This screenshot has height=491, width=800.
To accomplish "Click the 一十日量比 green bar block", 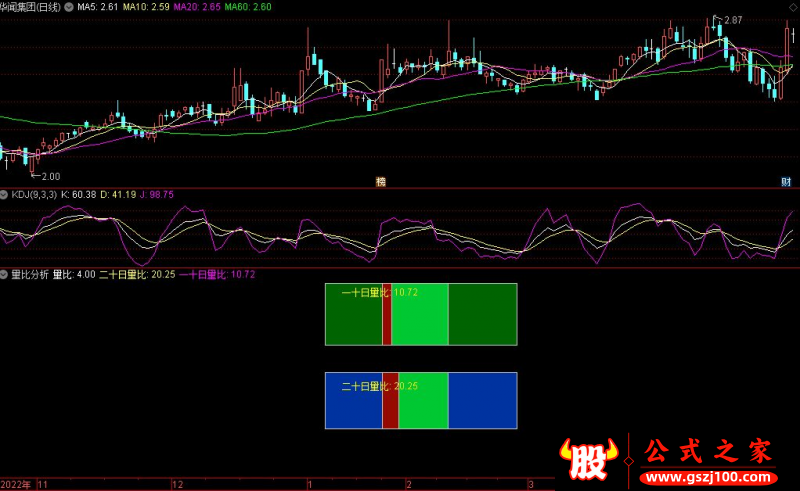I will 421,315.
